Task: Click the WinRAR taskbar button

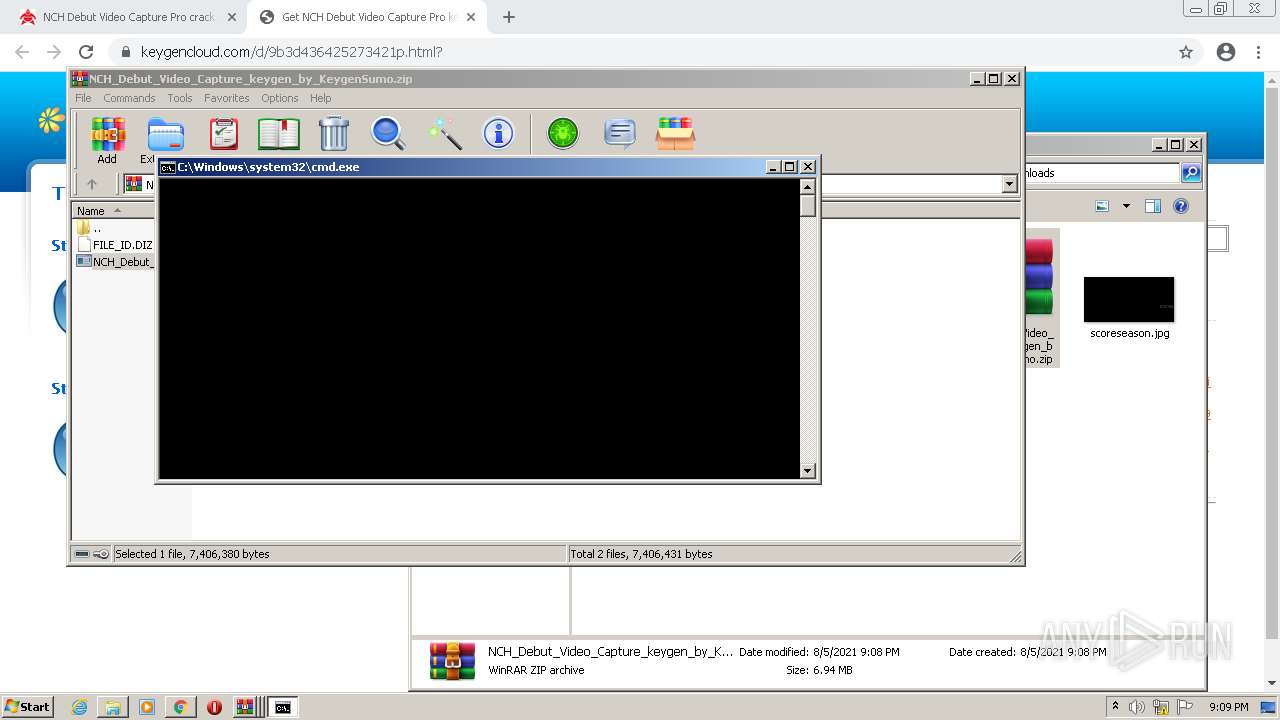Action: click(x=245, y=707)
